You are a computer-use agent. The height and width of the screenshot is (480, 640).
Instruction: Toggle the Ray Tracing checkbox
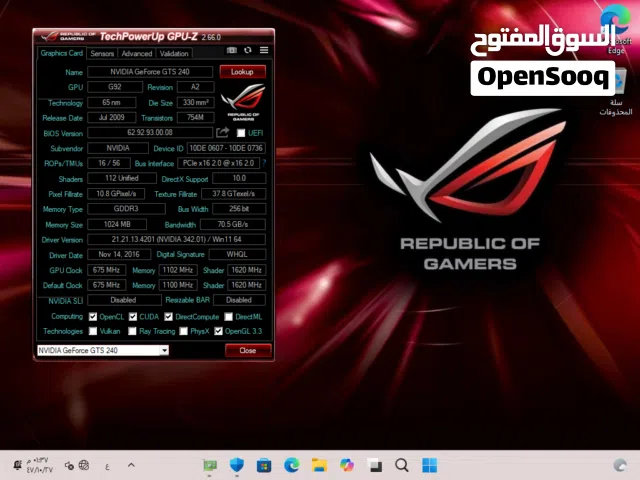132,331
